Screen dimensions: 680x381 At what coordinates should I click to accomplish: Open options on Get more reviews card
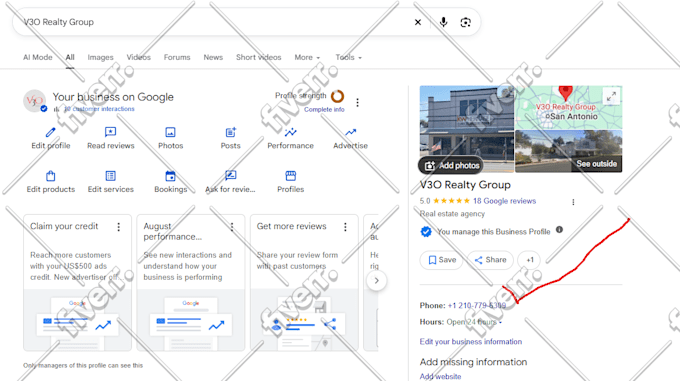click(x=345, y=227)
